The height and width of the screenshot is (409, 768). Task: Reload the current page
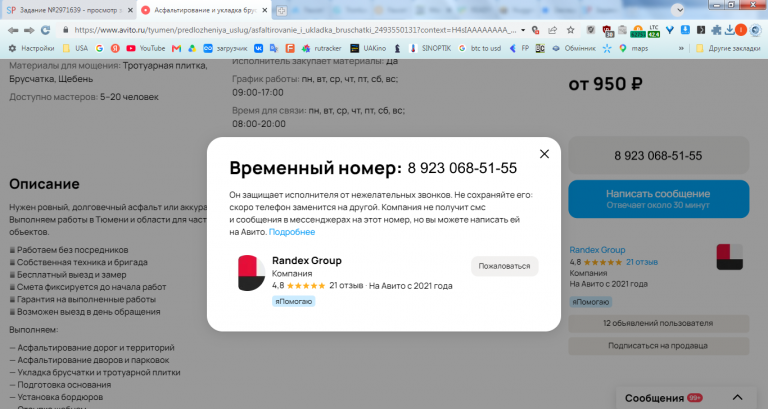[46, 30]
